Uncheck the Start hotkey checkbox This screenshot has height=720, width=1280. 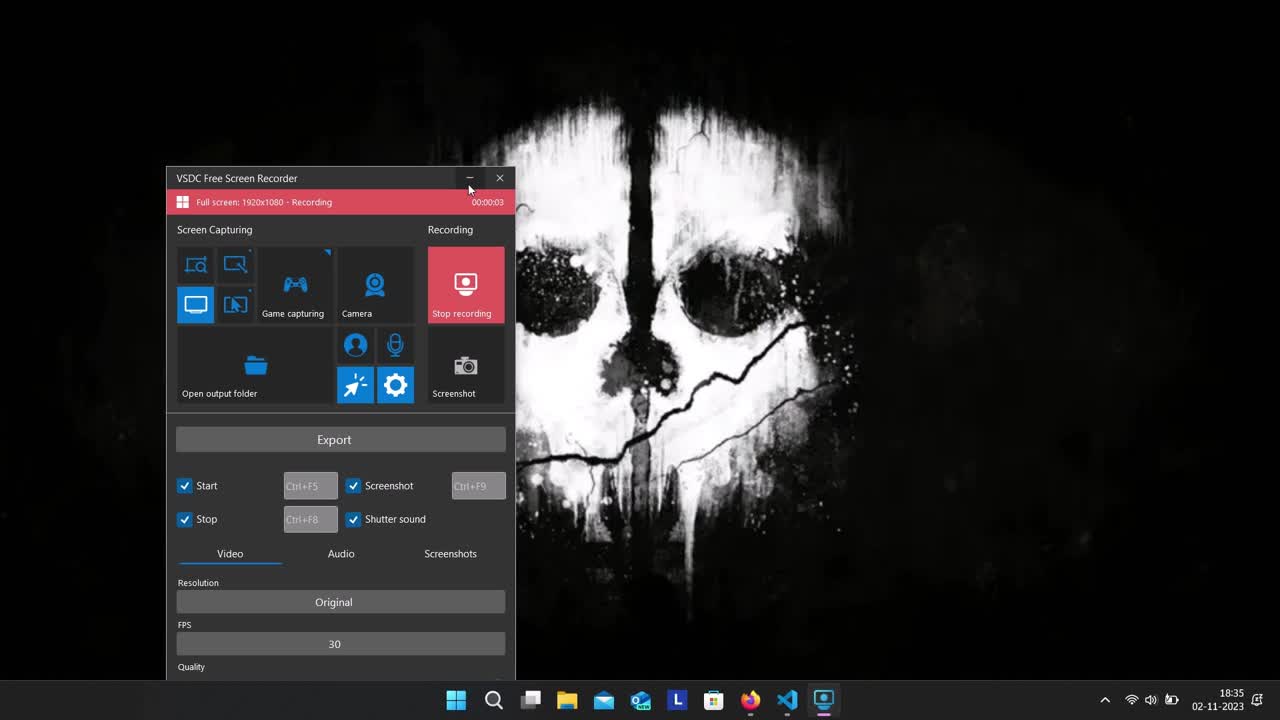click(185, 486)
